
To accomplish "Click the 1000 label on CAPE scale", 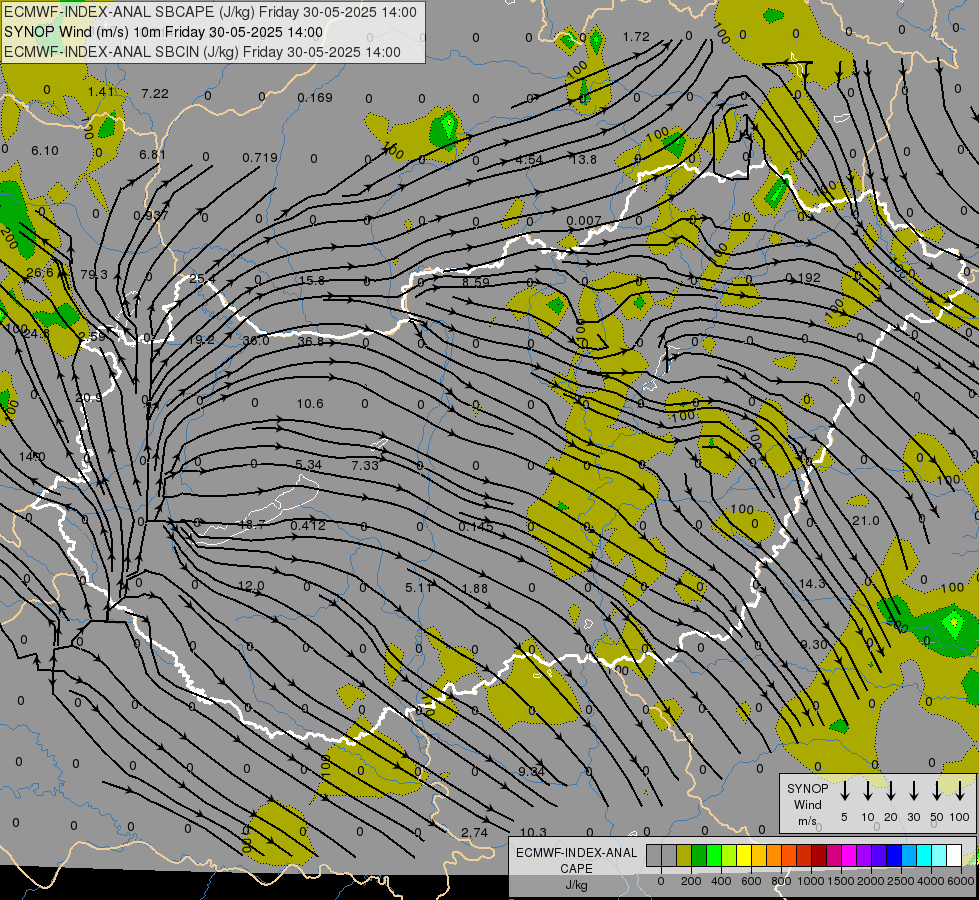I will pyautogui.click(x=810, y=881).
